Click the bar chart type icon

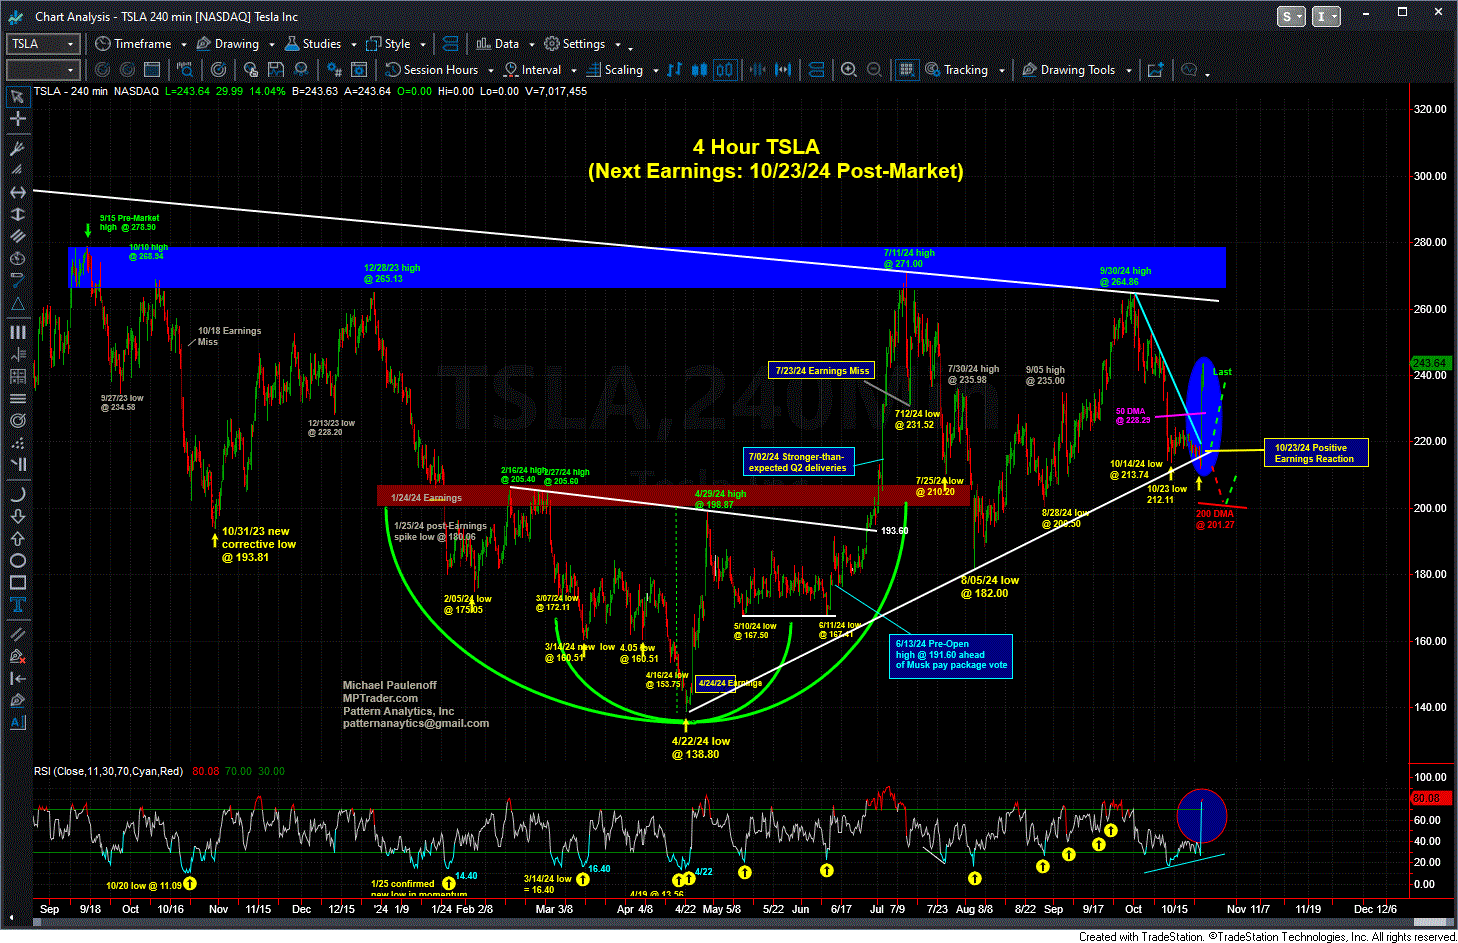click(x=675, y=70)
